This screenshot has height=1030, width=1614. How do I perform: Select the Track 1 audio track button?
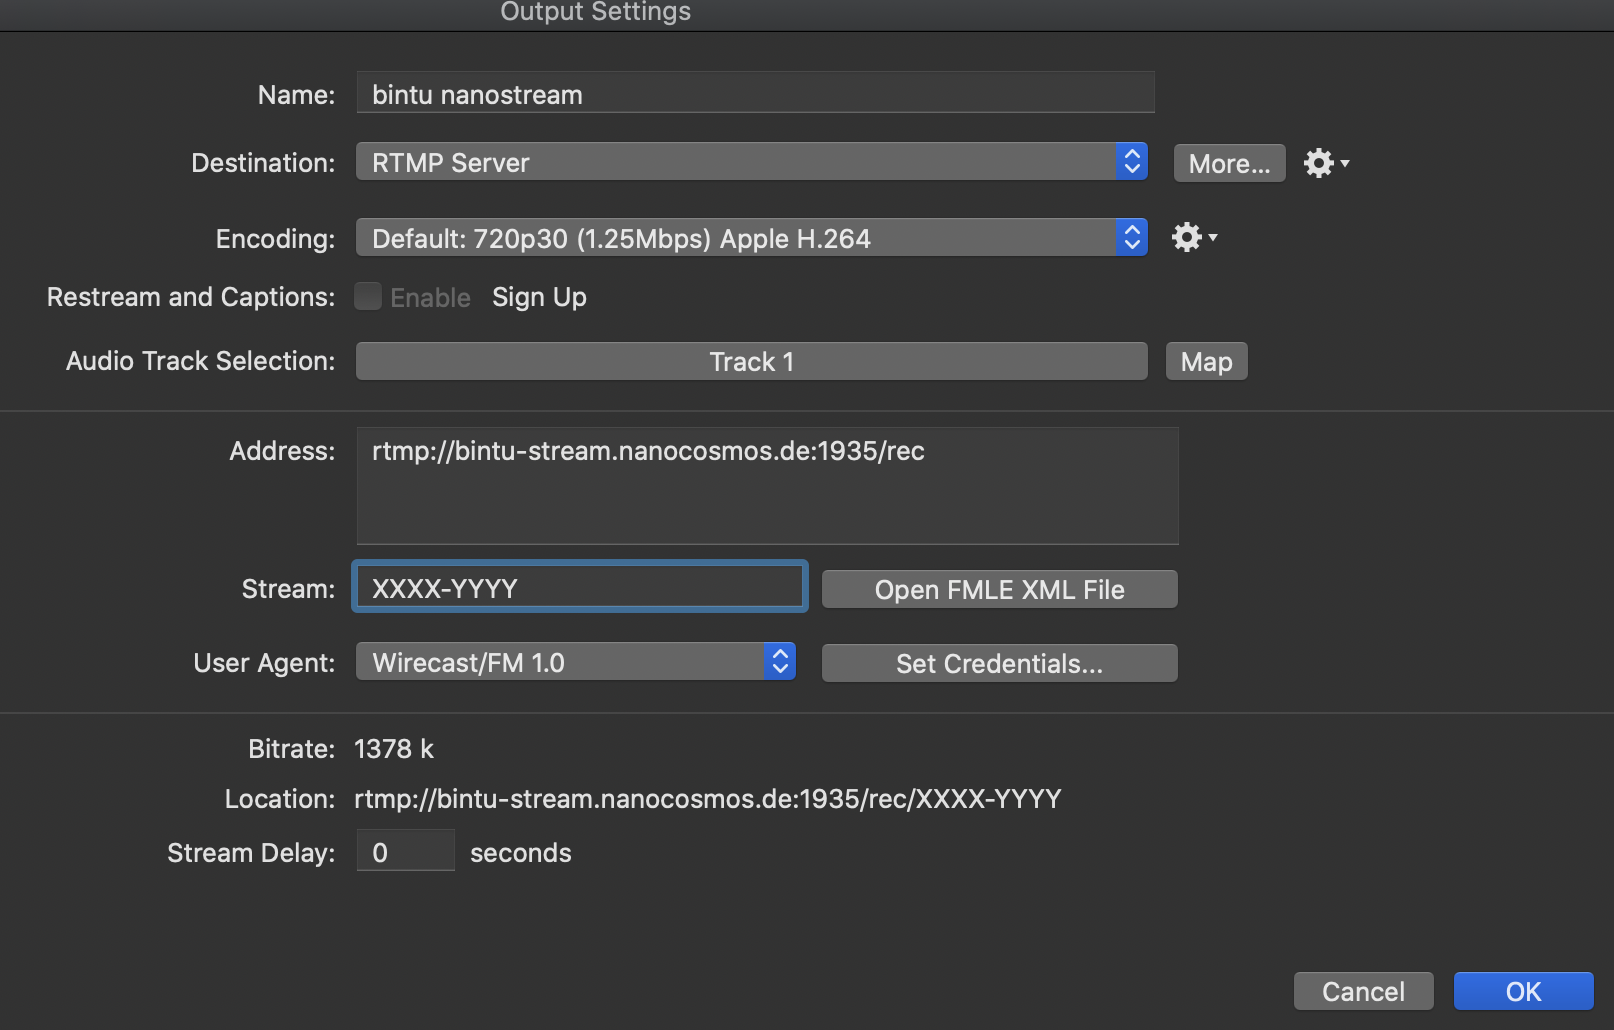tap(751, 361)
